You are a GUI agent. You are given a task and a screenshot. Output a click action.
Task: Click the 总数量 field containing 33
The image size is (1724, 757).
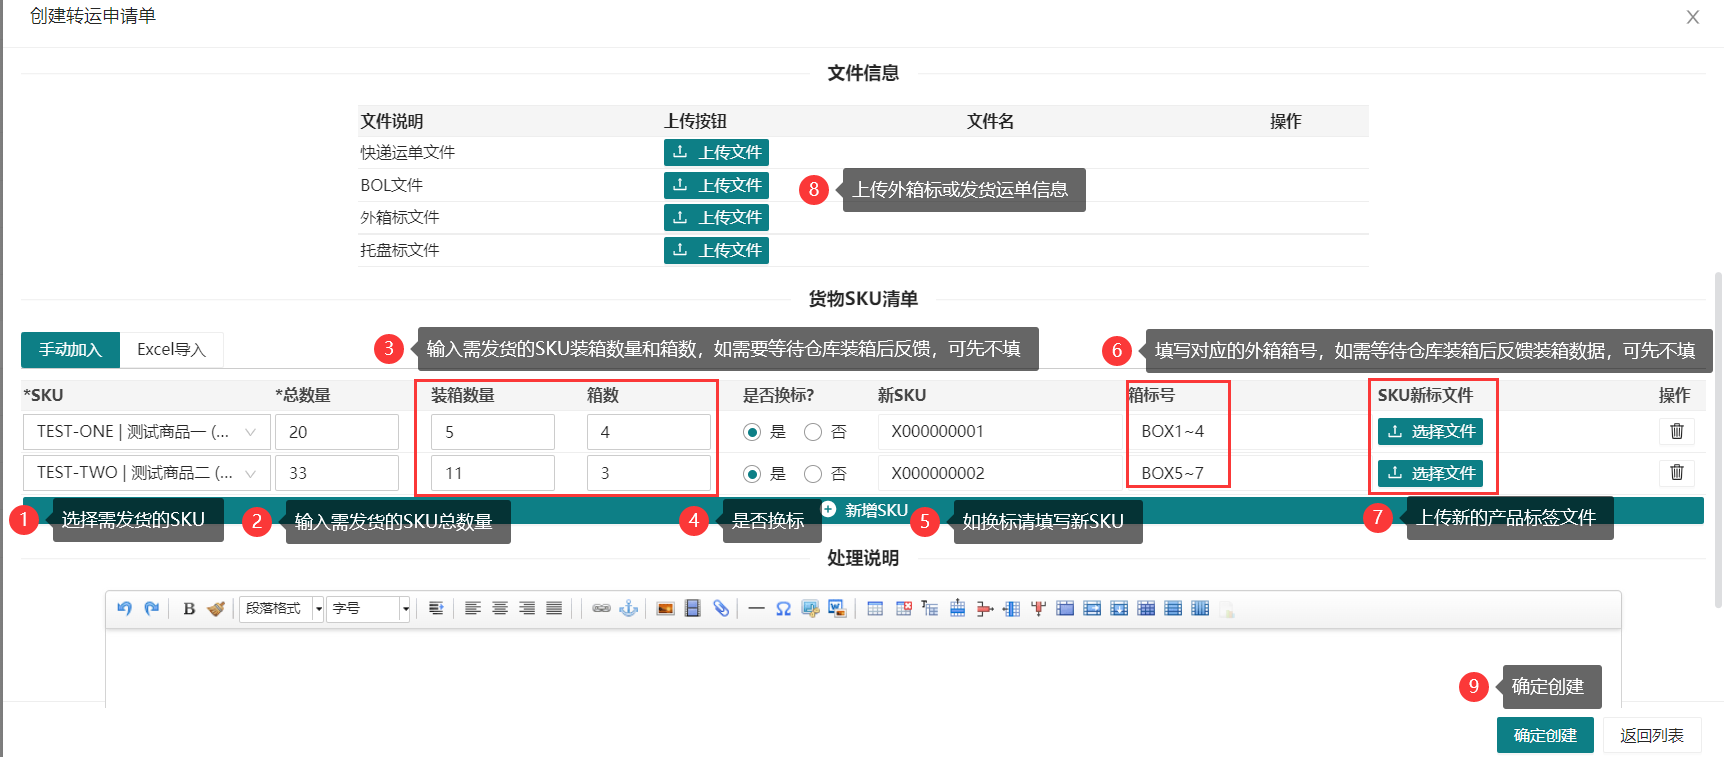pyautogui.click(x=337, y=473)
